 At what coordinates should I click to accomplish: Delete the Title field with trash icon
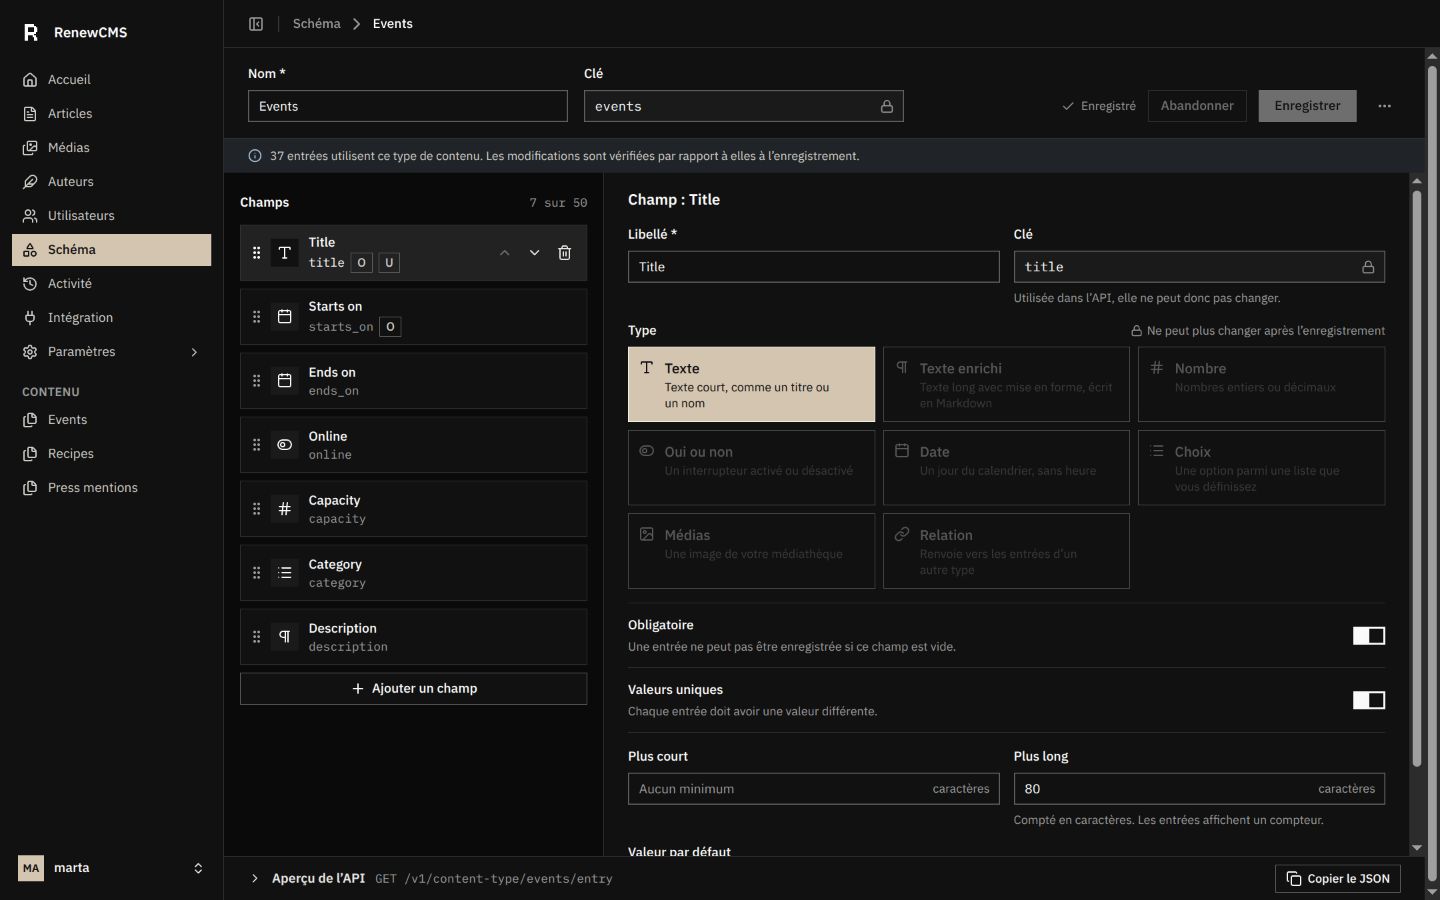tap(564, 253)
